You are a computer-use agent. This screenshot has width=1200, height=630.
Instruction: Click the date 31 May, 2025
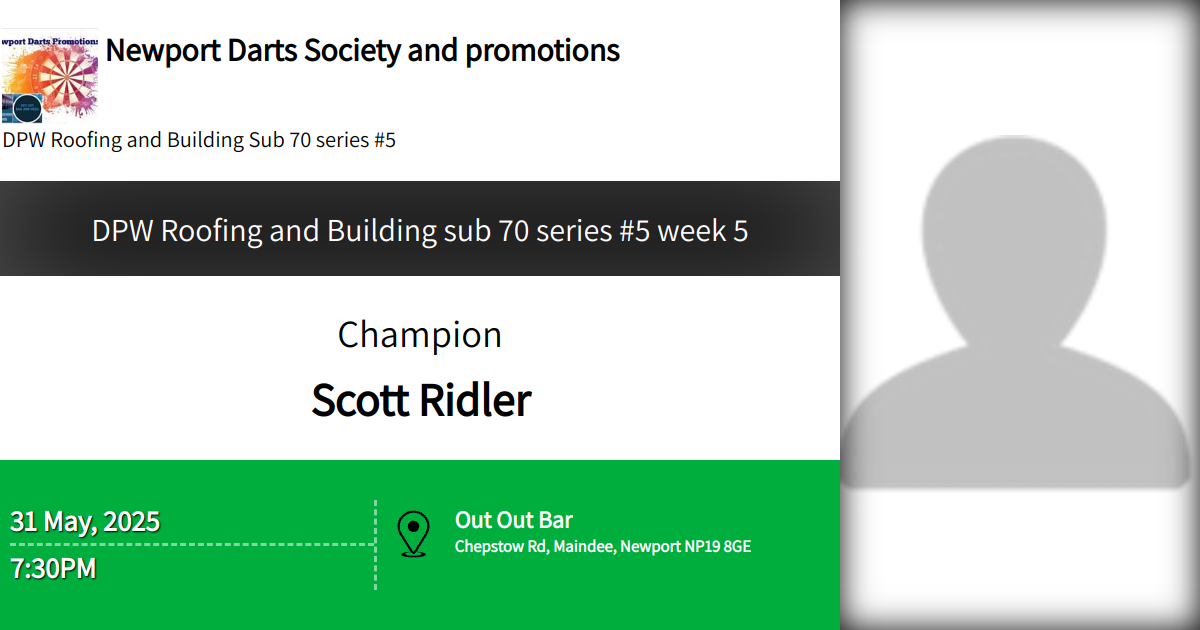click(x=85, y=522)
